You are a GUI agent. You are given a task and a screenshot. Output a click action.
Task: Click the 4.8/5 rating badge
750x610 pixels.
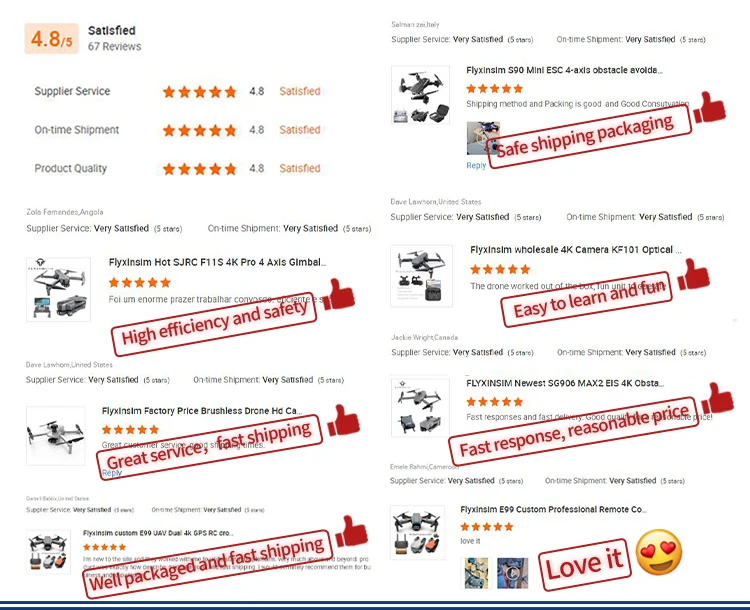point(52,38)
